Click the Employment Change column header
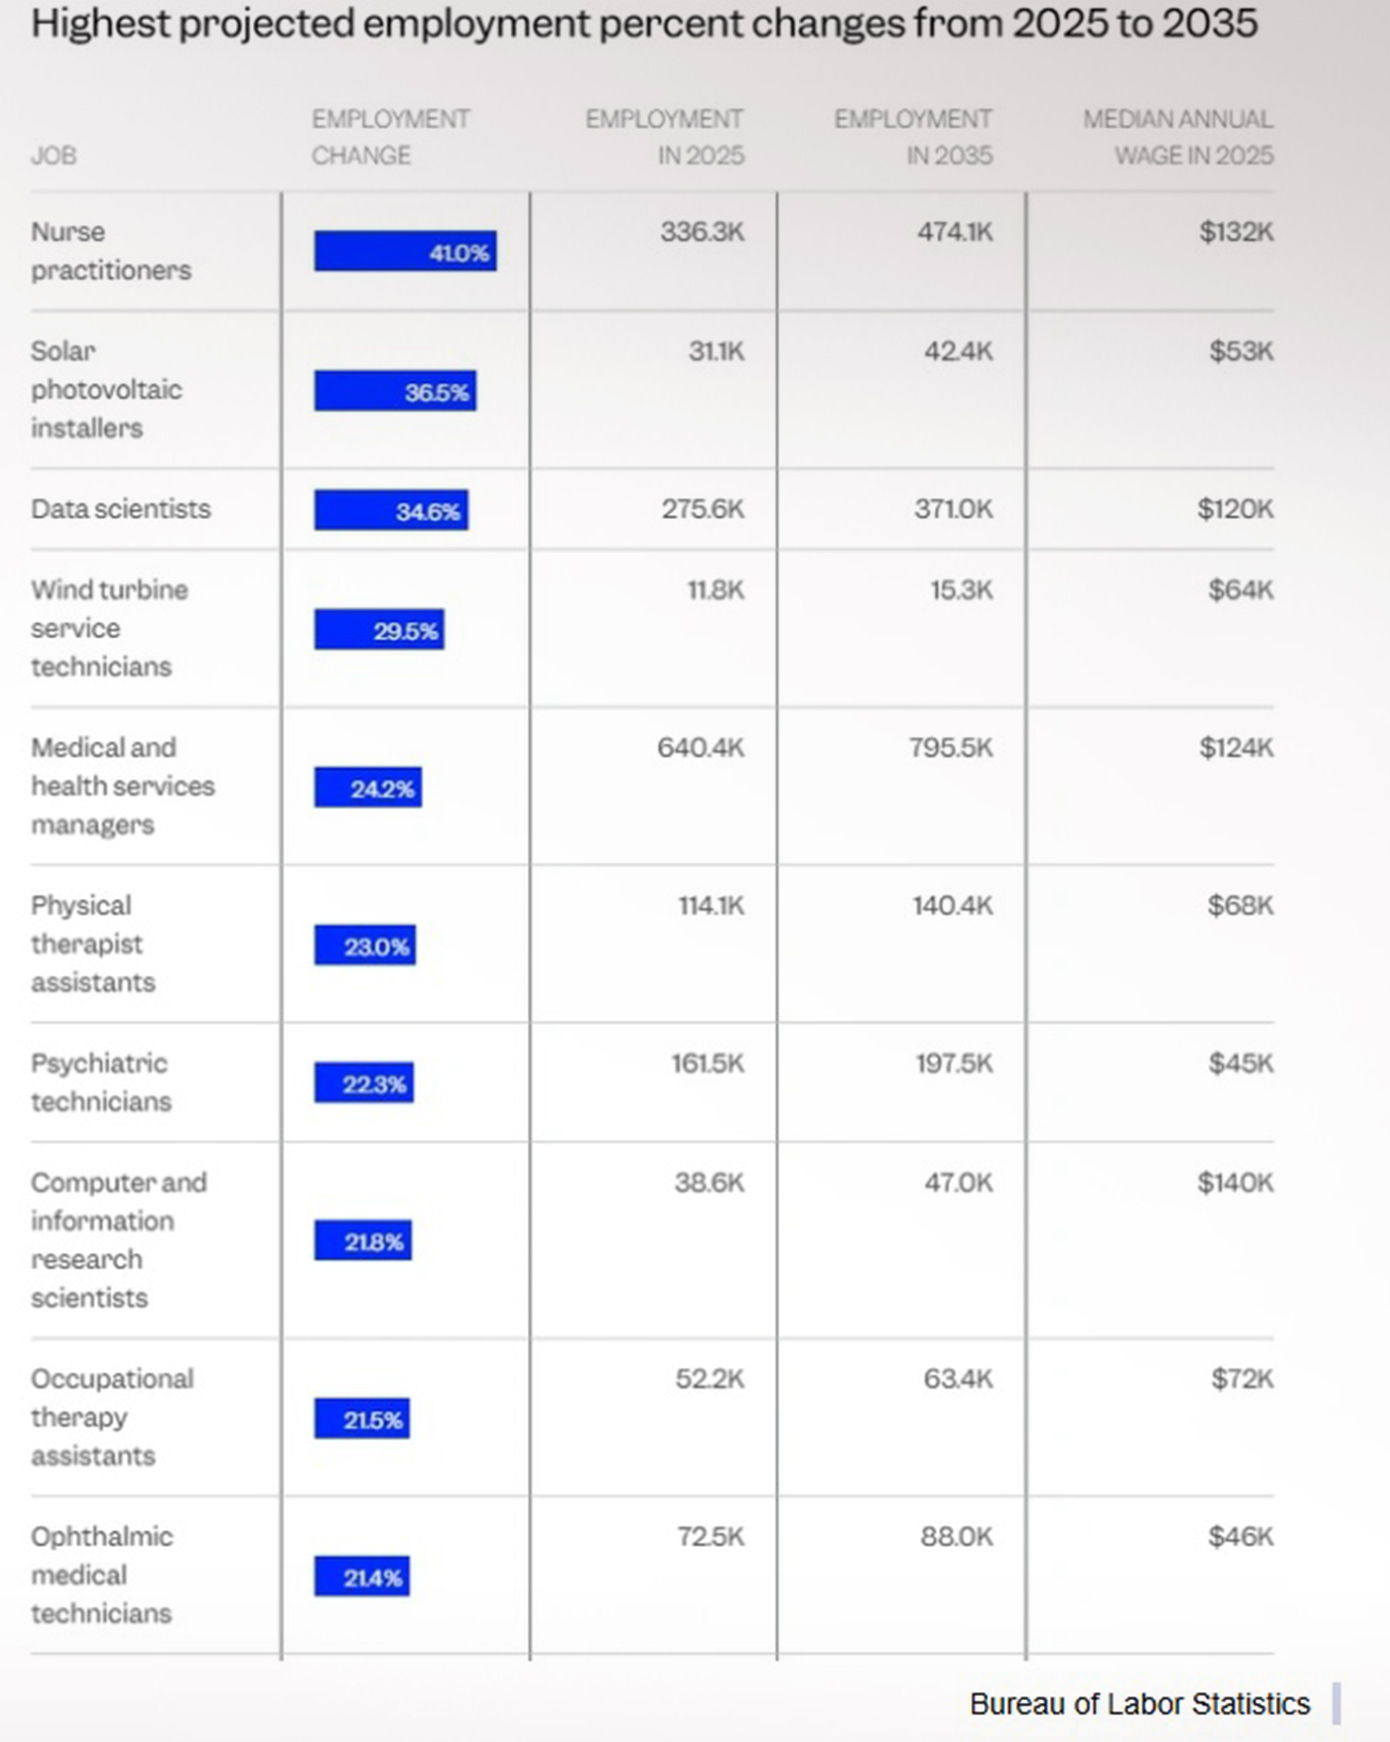1390x1742 pixels. click(390, 137)
